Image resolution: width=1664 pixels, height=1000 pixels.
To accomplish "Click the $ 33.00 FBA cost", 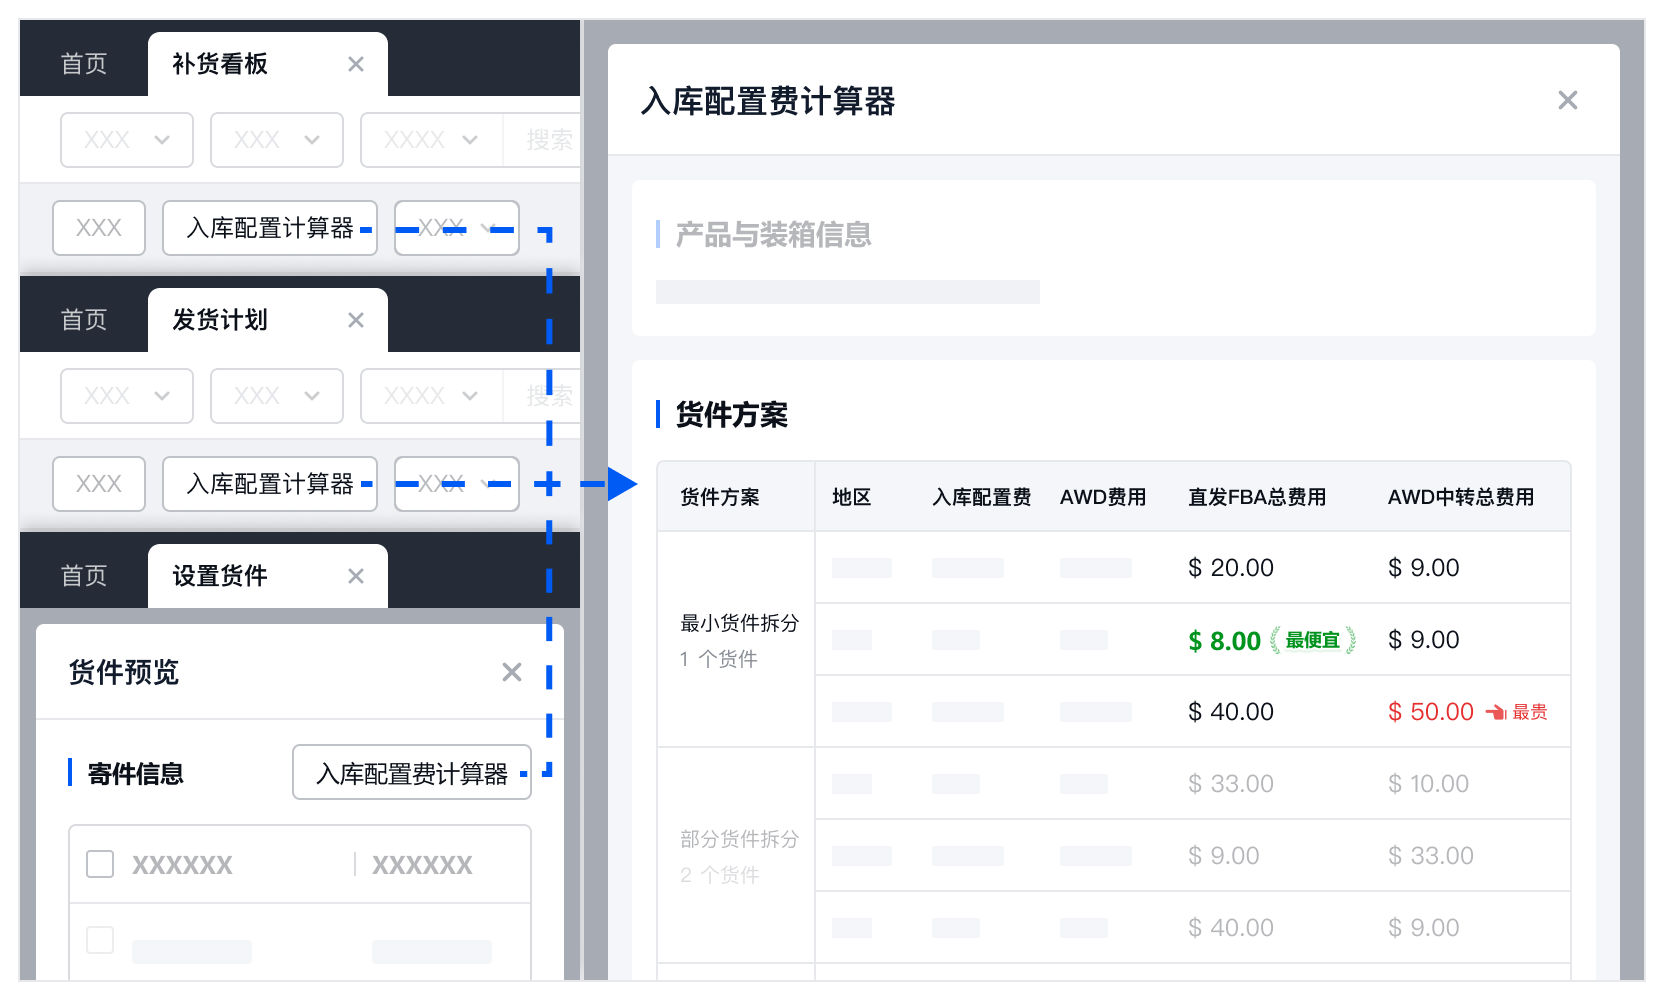I will 1231,784.
